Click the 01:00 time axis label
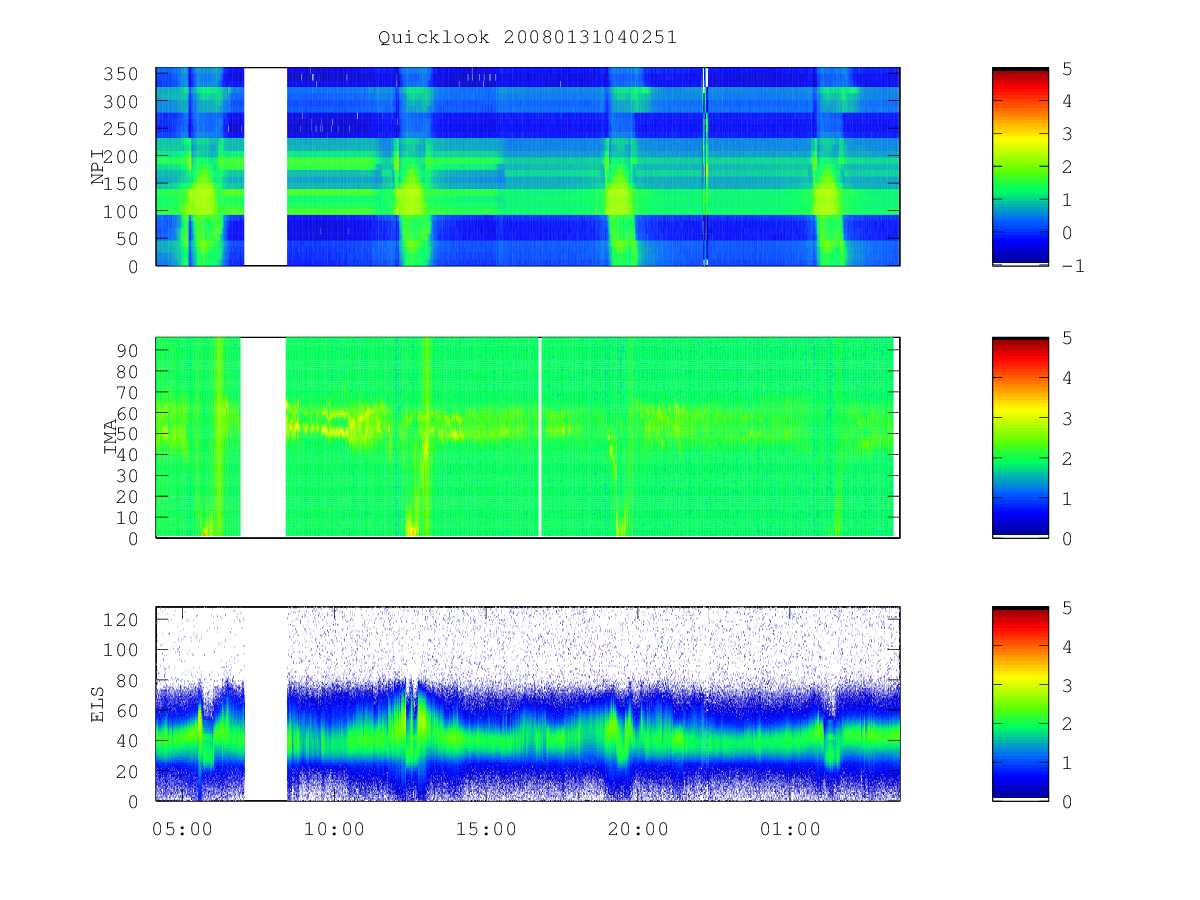 790,829
